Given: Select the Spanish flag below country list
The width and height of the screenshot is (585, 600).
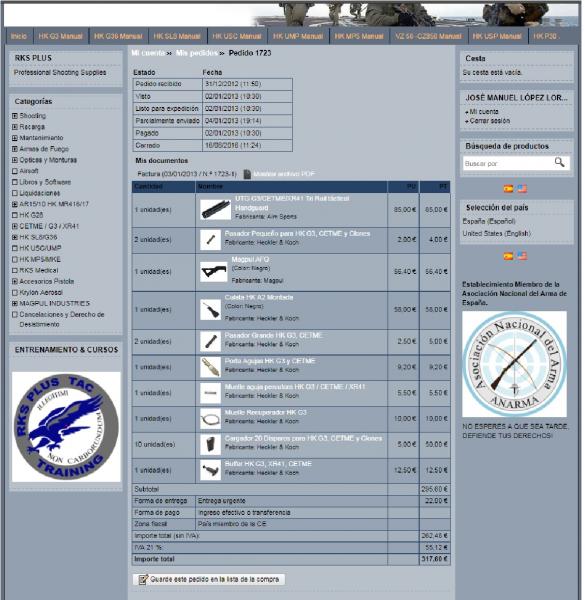Looking at the screenshot, I should (x=508, y=256).
